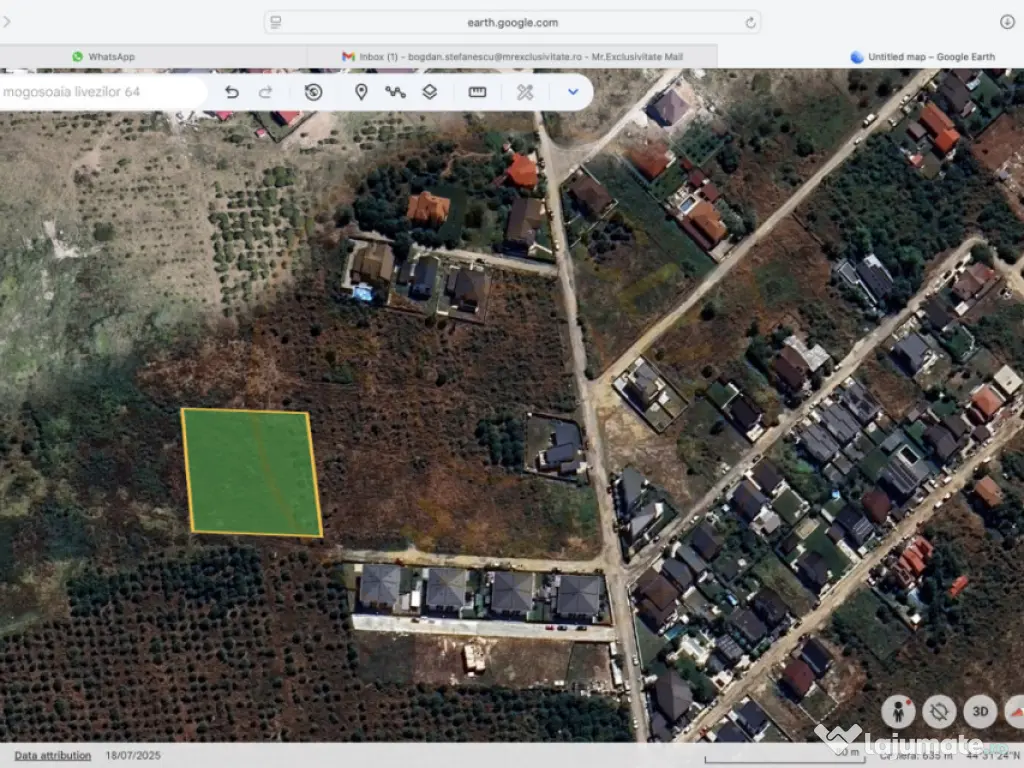Click the search field containing mogosoaia livezilor 64
1024x768 pixels.
(100, 92)
